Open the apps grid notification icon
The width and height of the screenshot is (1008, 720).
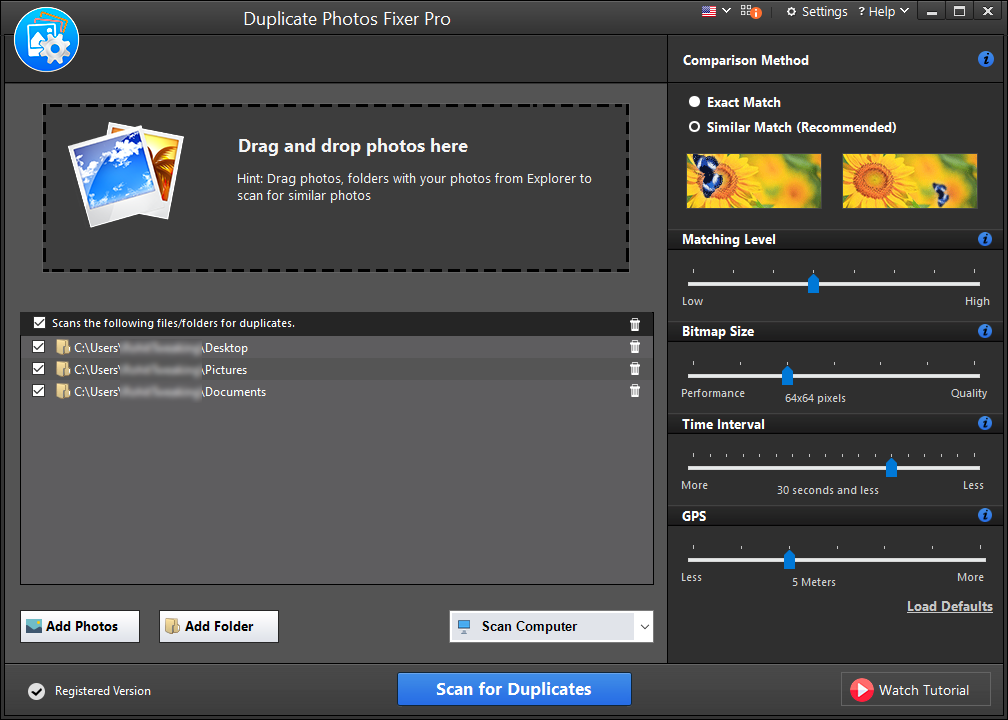(x=750, y=11)
